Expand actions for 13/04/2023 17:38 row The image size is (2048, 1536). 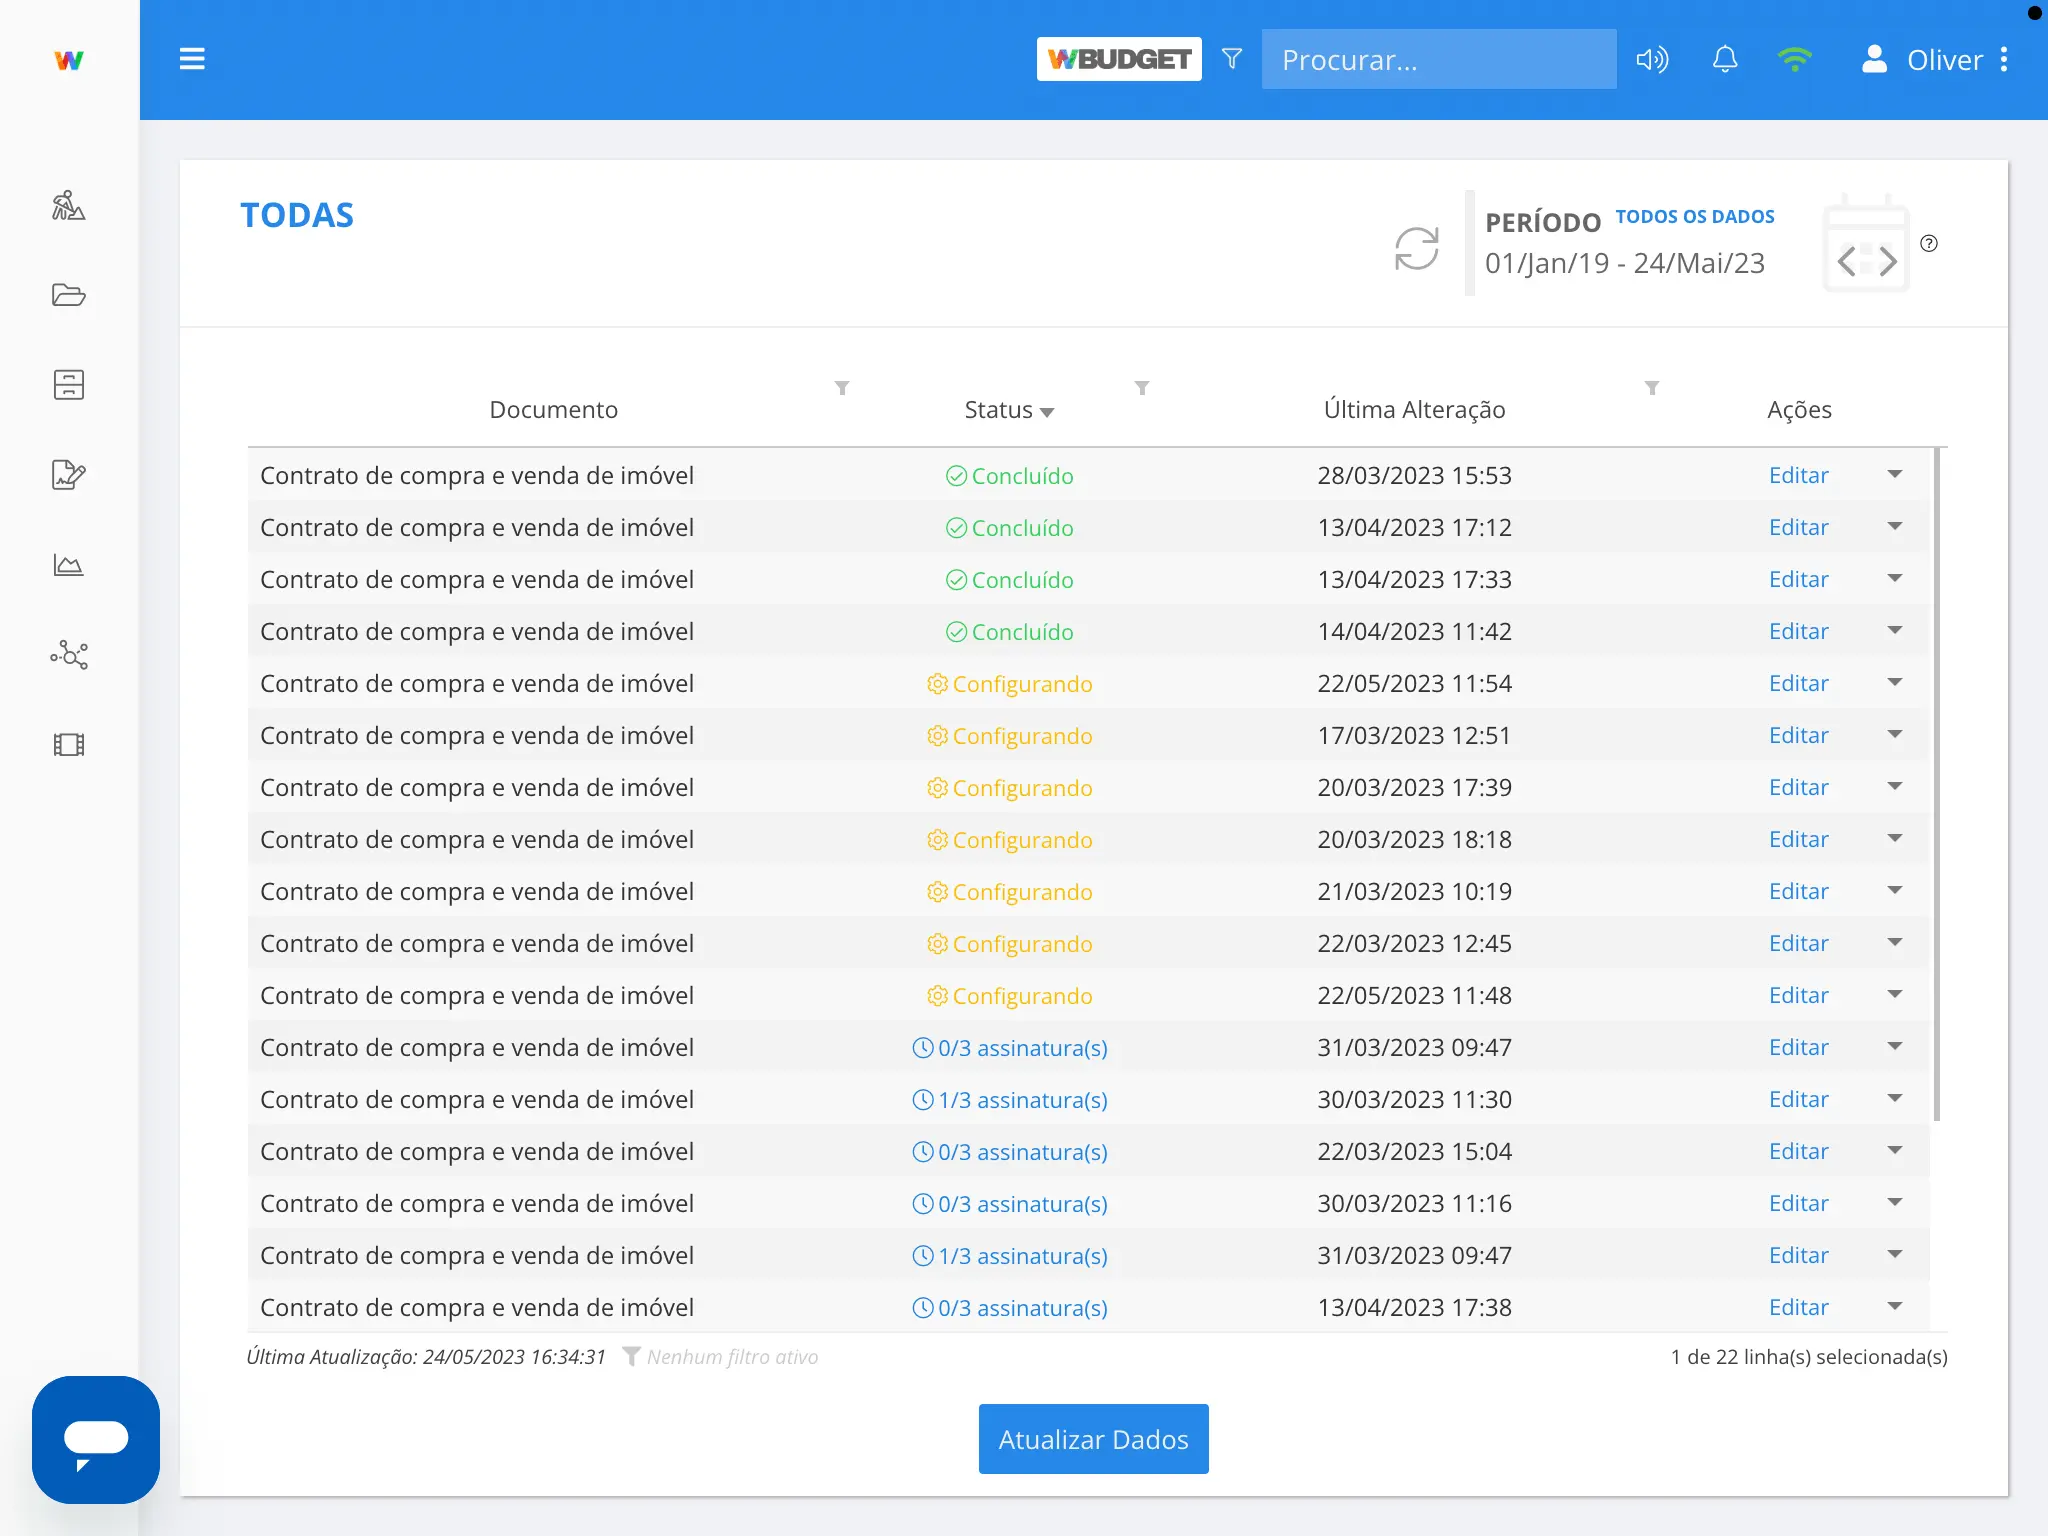click(x=1895, y=1306)
